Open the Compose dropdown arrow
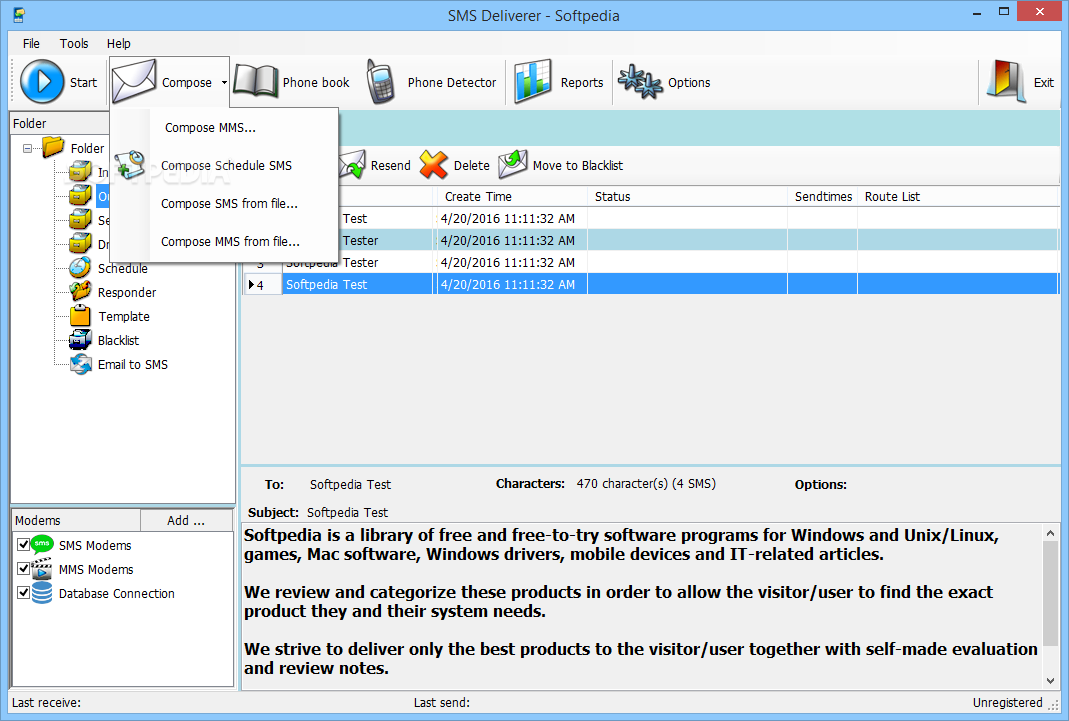This screenshot has width=1069, height=721. 224,82
